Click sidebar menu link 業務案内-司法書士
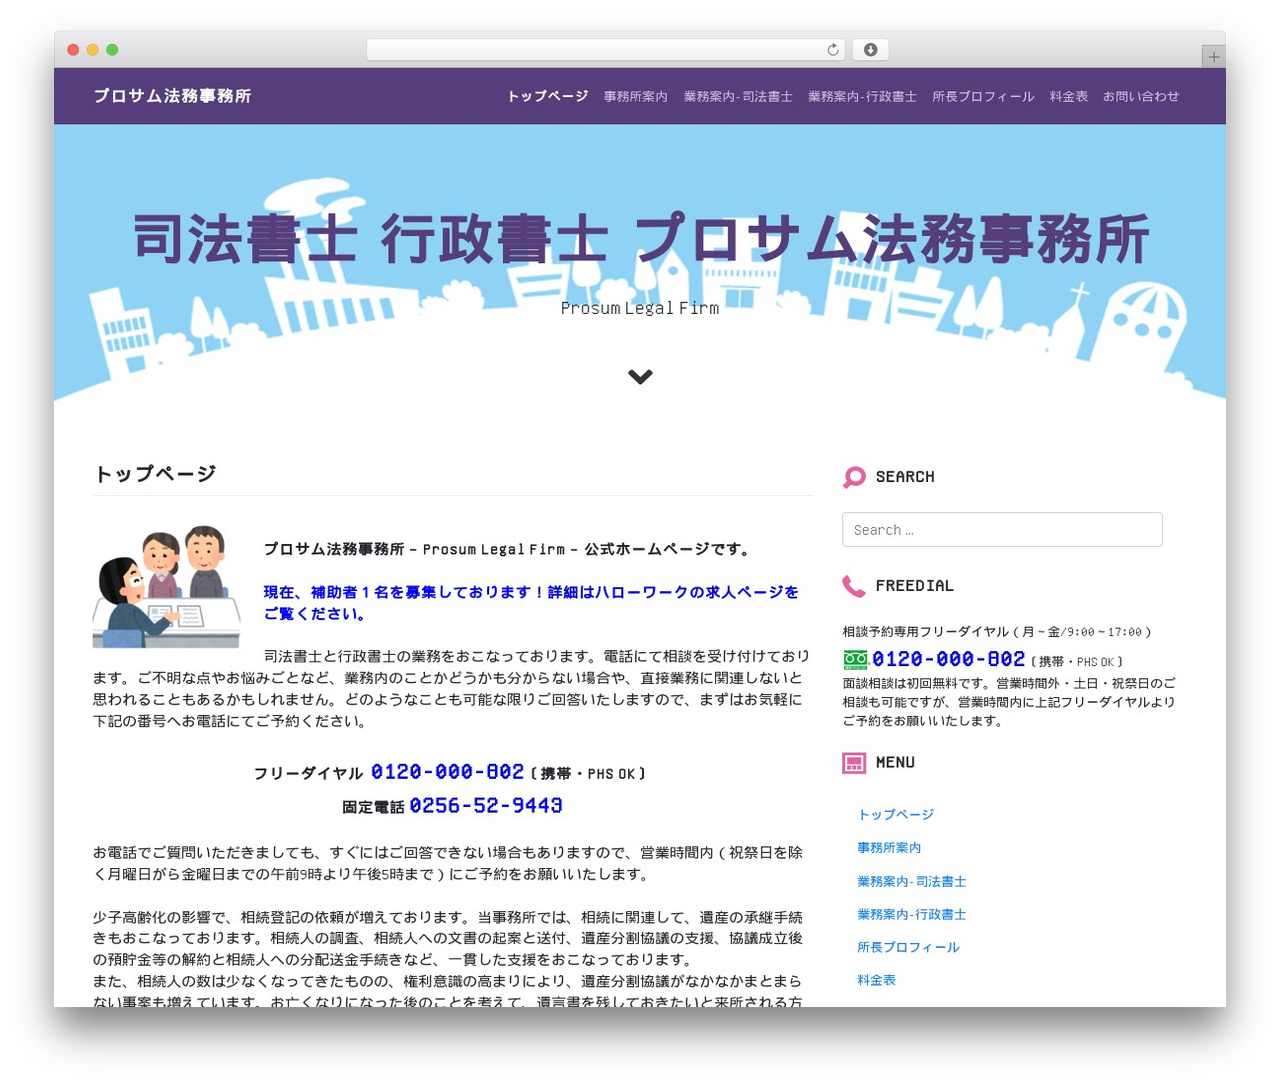The image size is (1280, 1084). click(911, 881)
